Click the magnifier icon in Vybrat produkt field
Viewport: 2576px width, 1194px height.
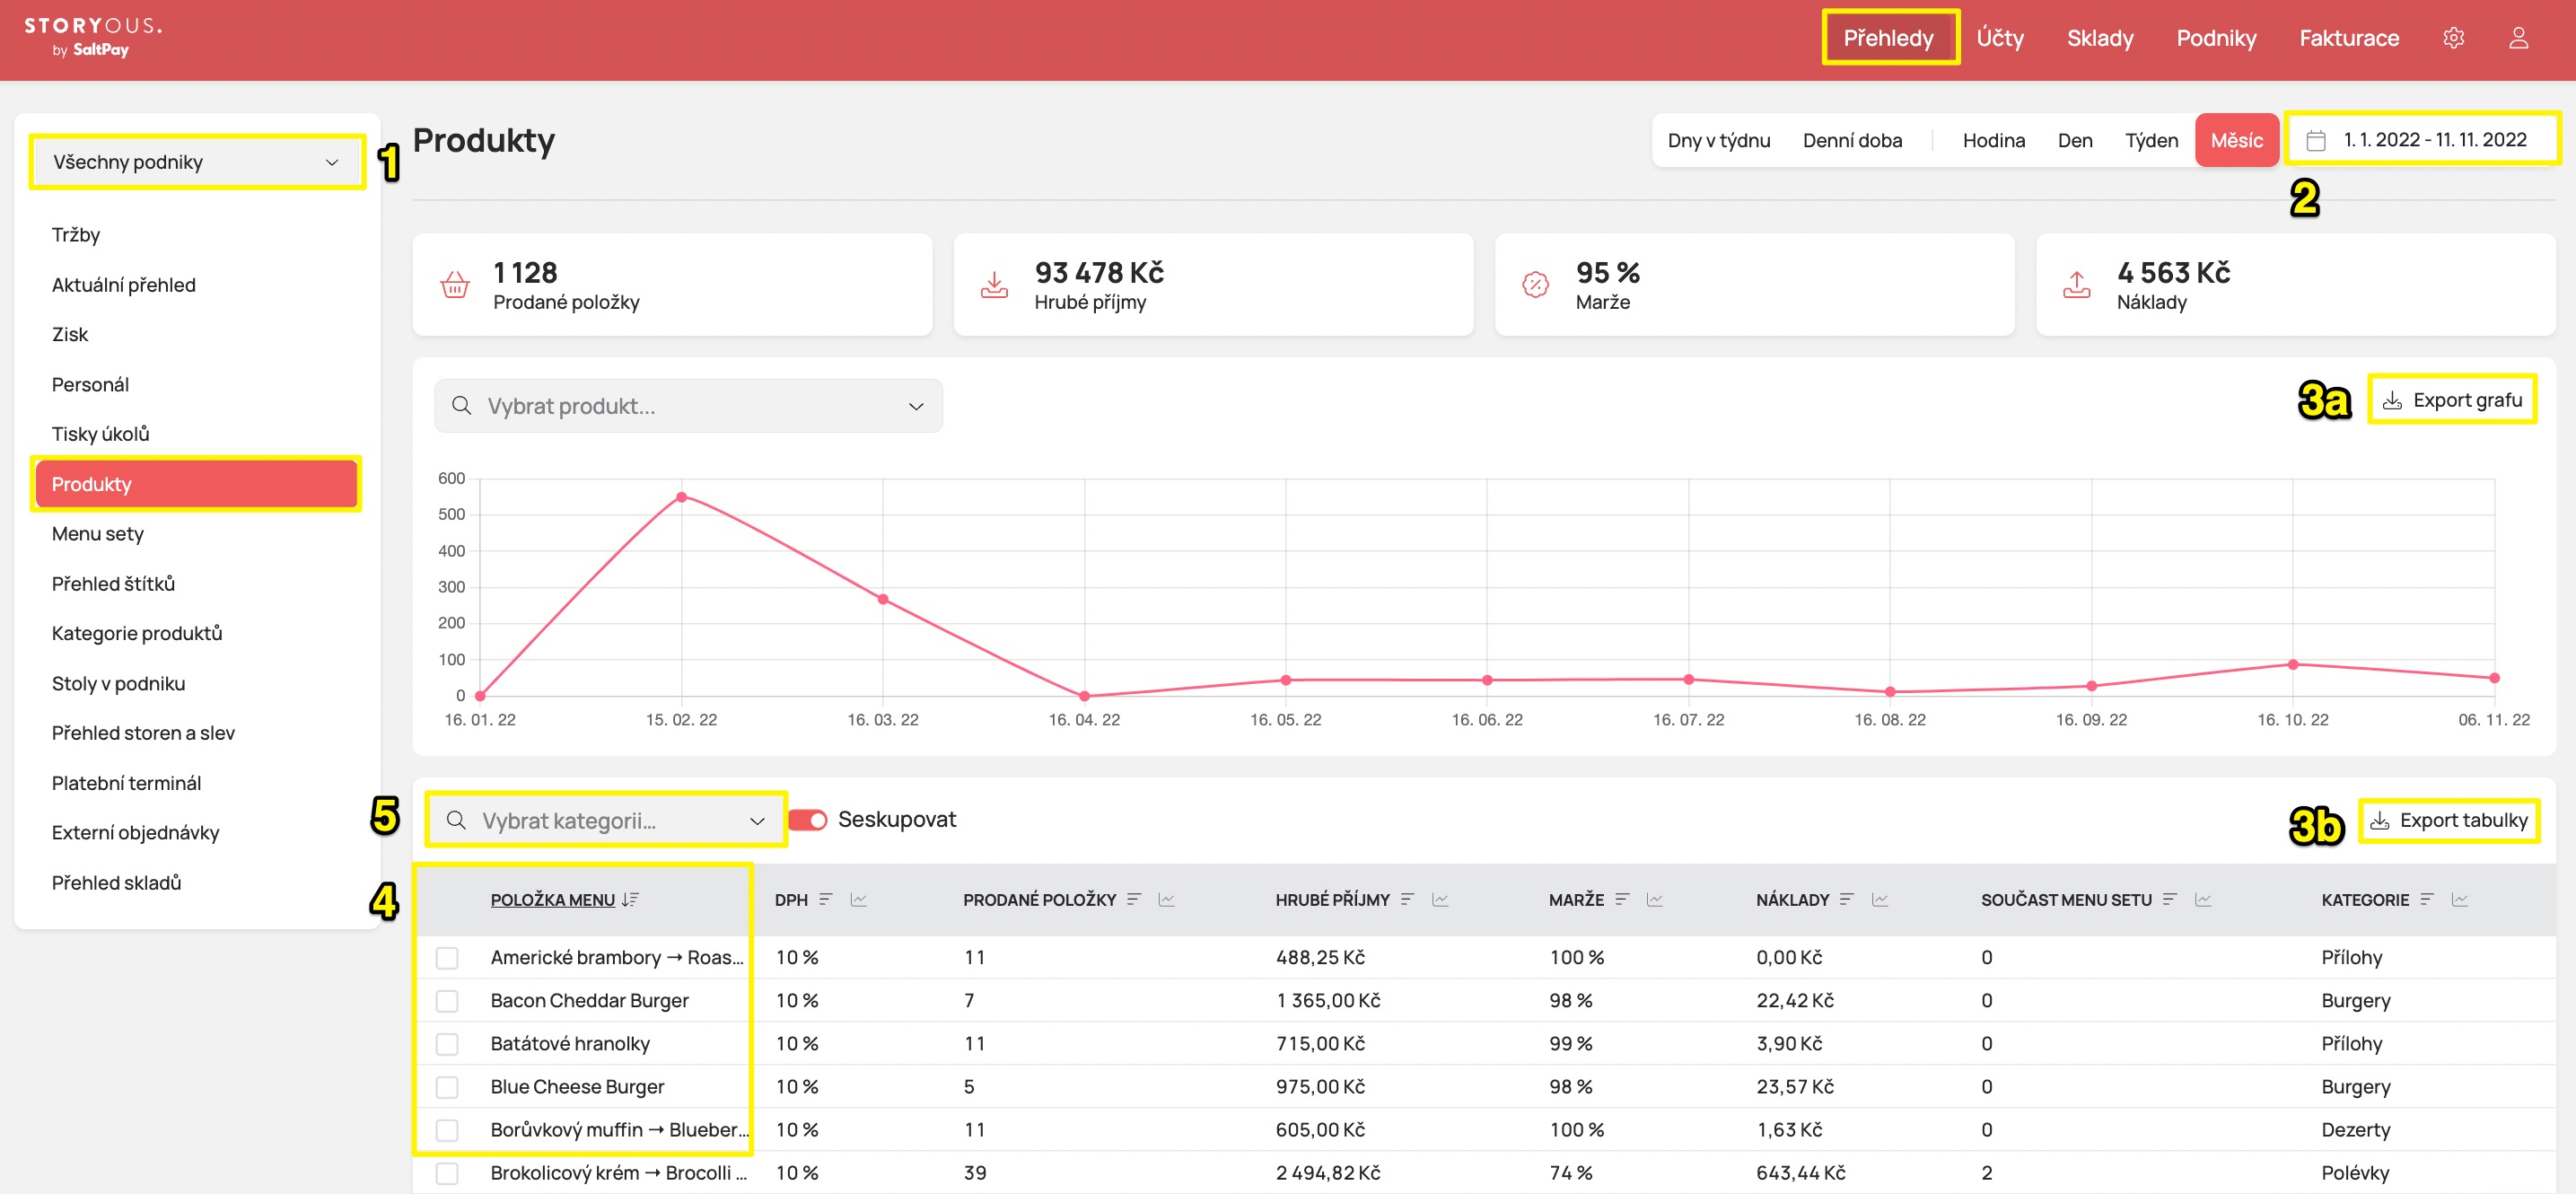tap(461, 405)
